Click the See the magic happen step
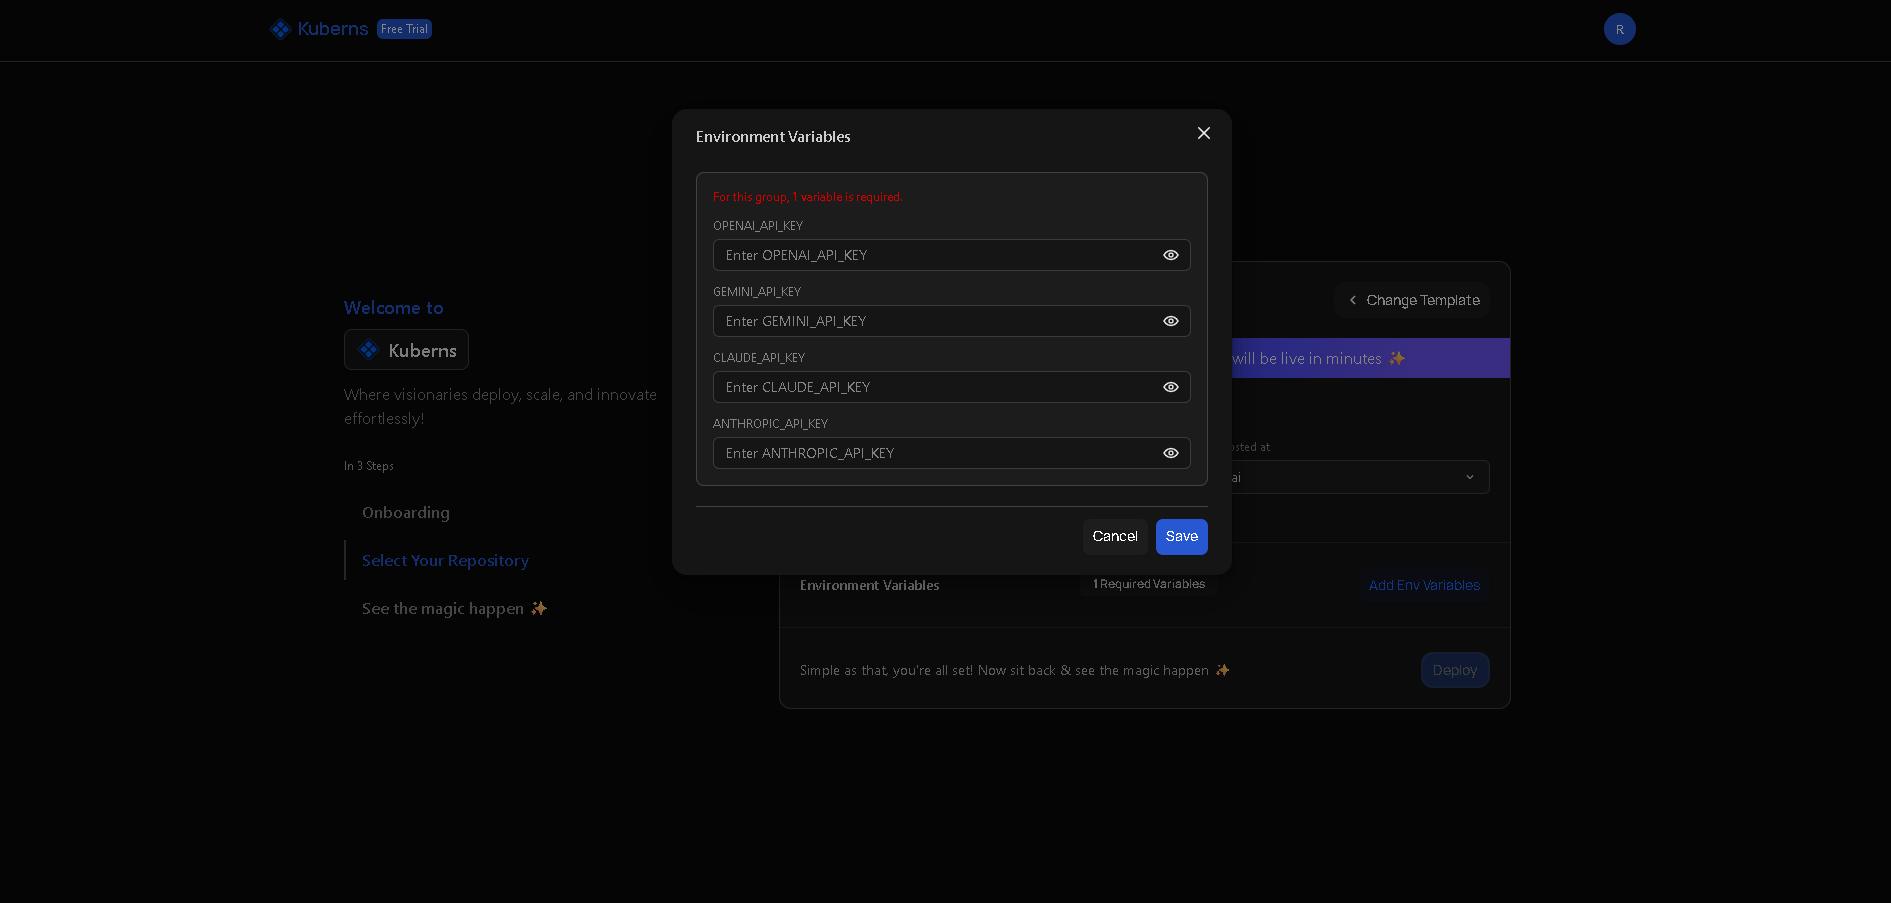 [443, 608]
